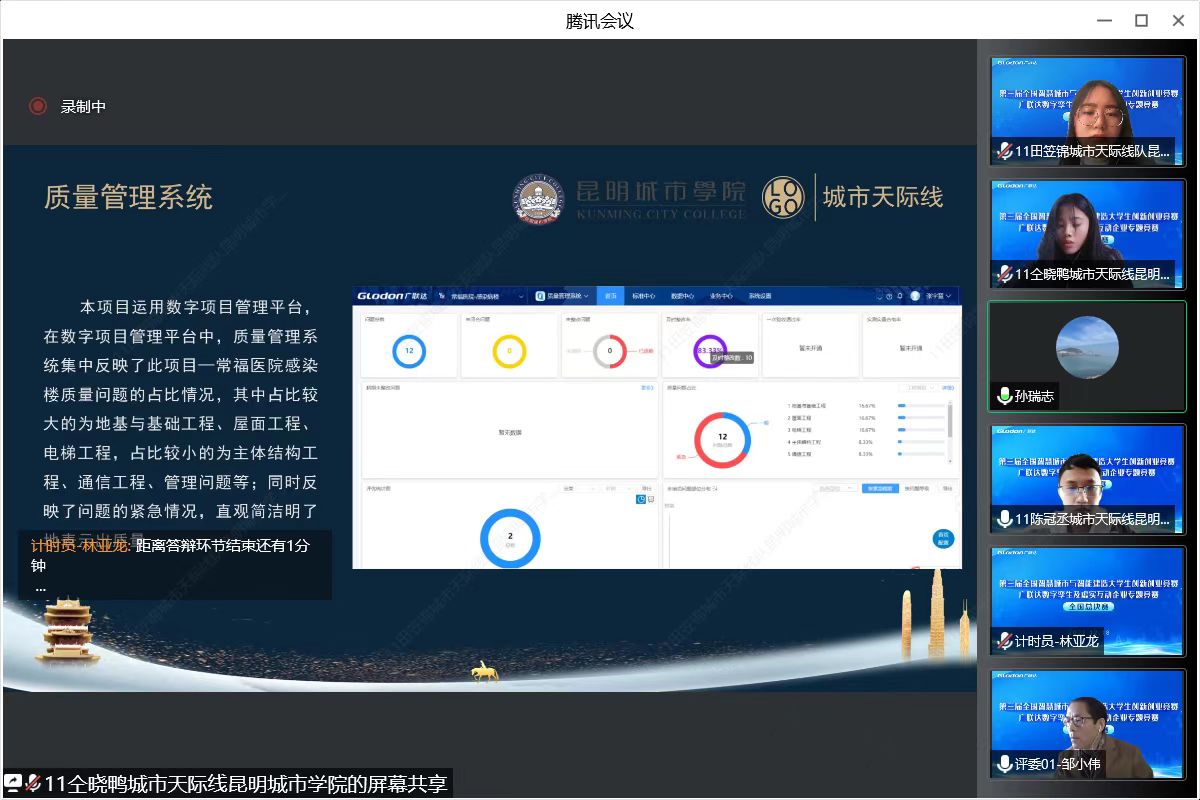Close the 腾讯会议 window

click(x=1177, y=20)
